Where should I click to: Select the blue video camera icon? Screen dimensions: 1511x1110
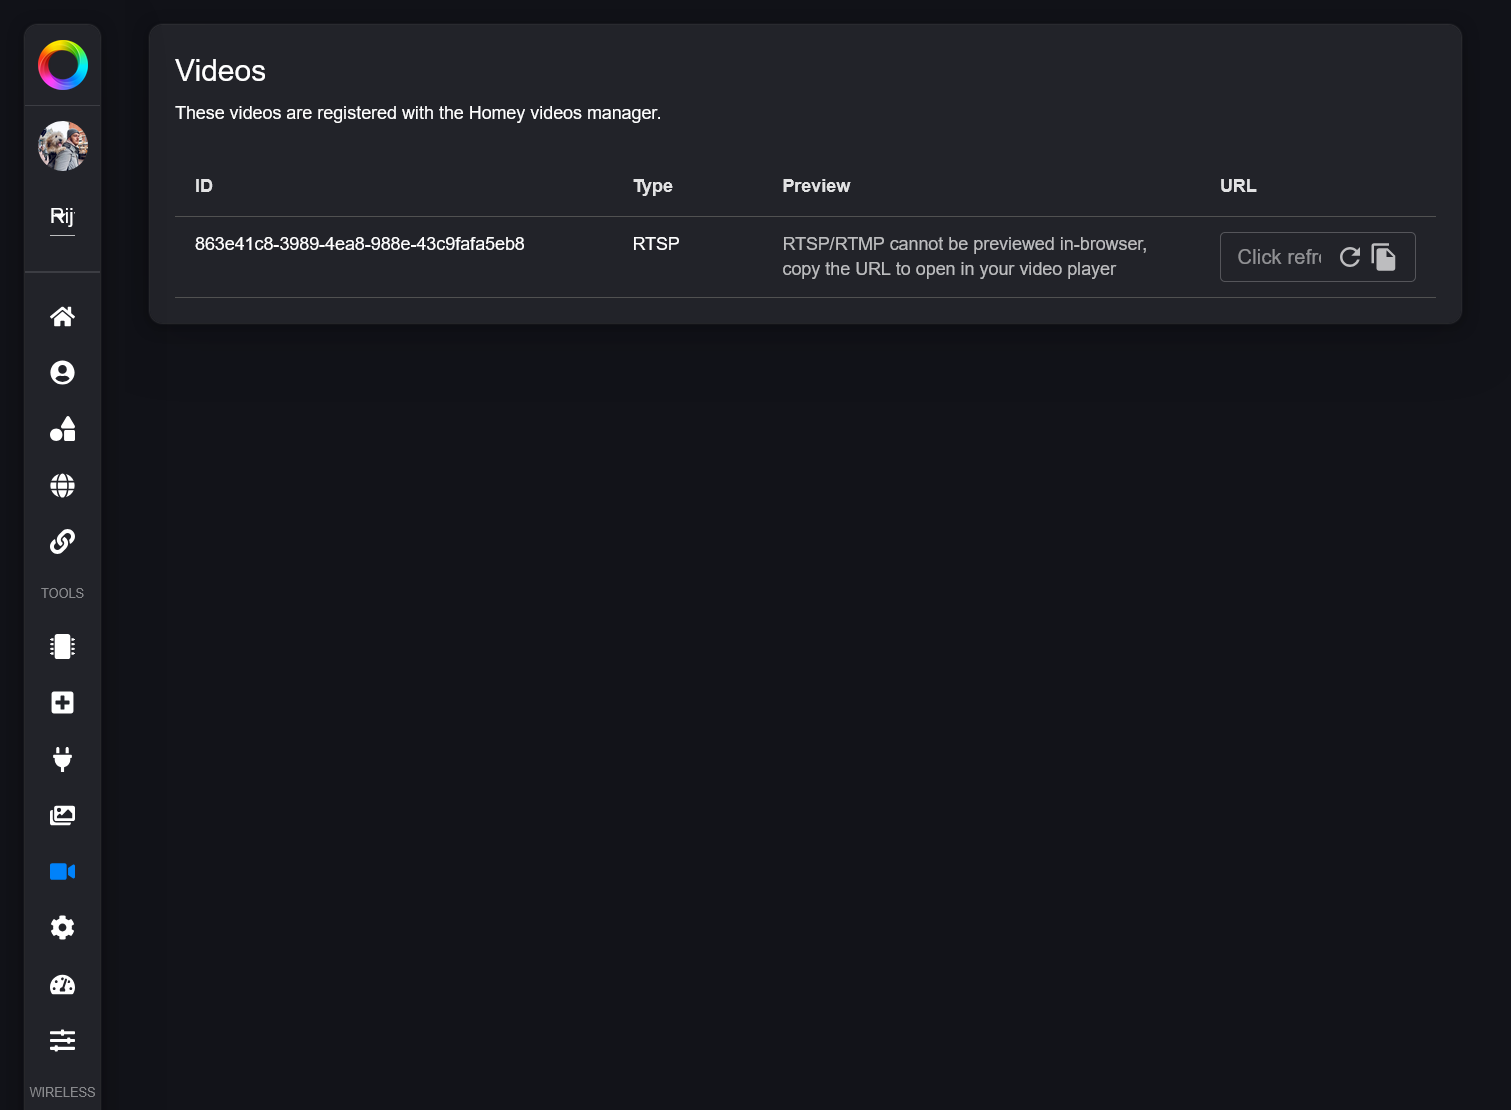[x=62, y=872]
